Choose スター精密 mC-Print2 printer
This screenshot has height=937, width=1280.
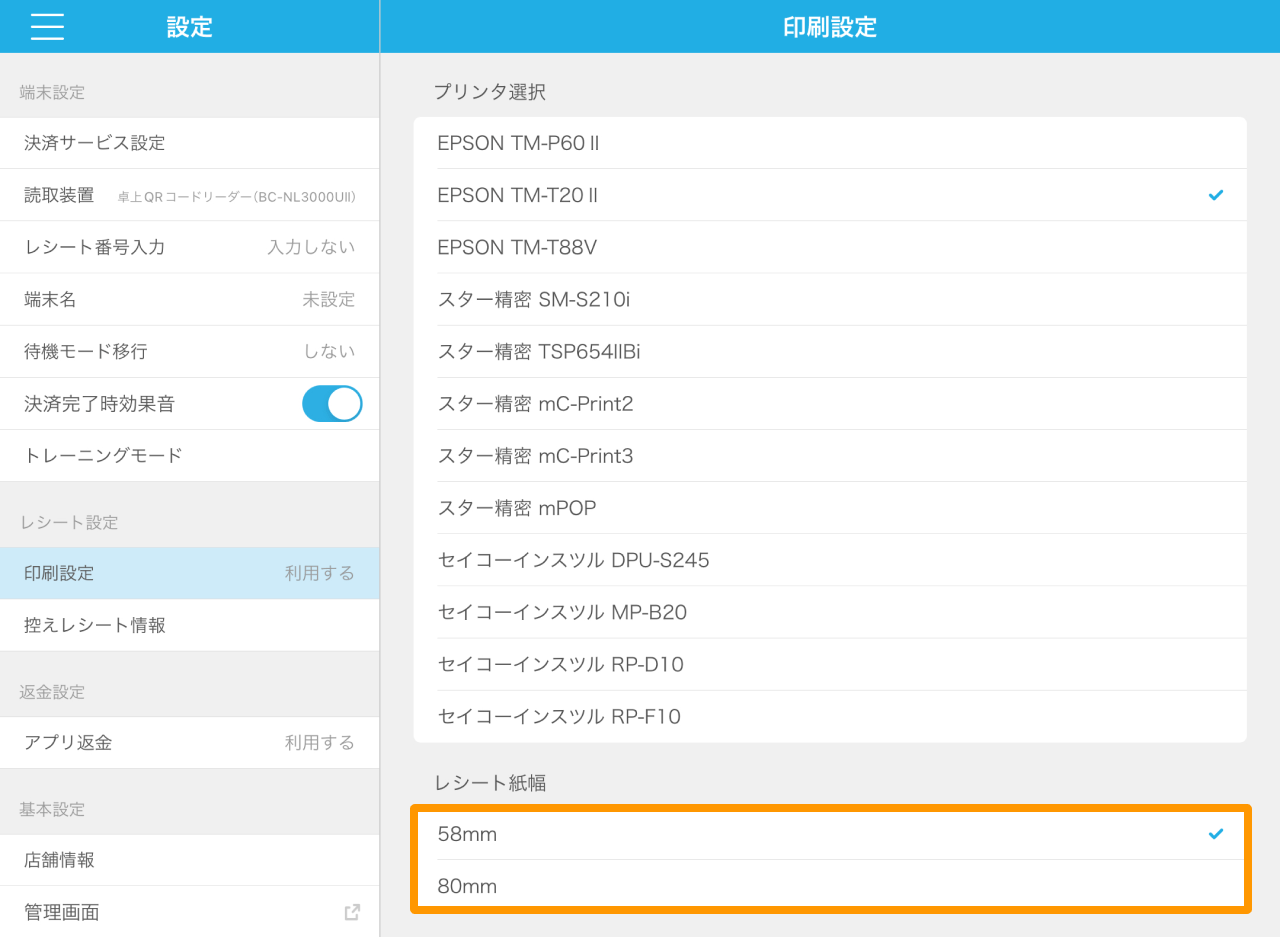pyautogui.click(x=830, y=403)
